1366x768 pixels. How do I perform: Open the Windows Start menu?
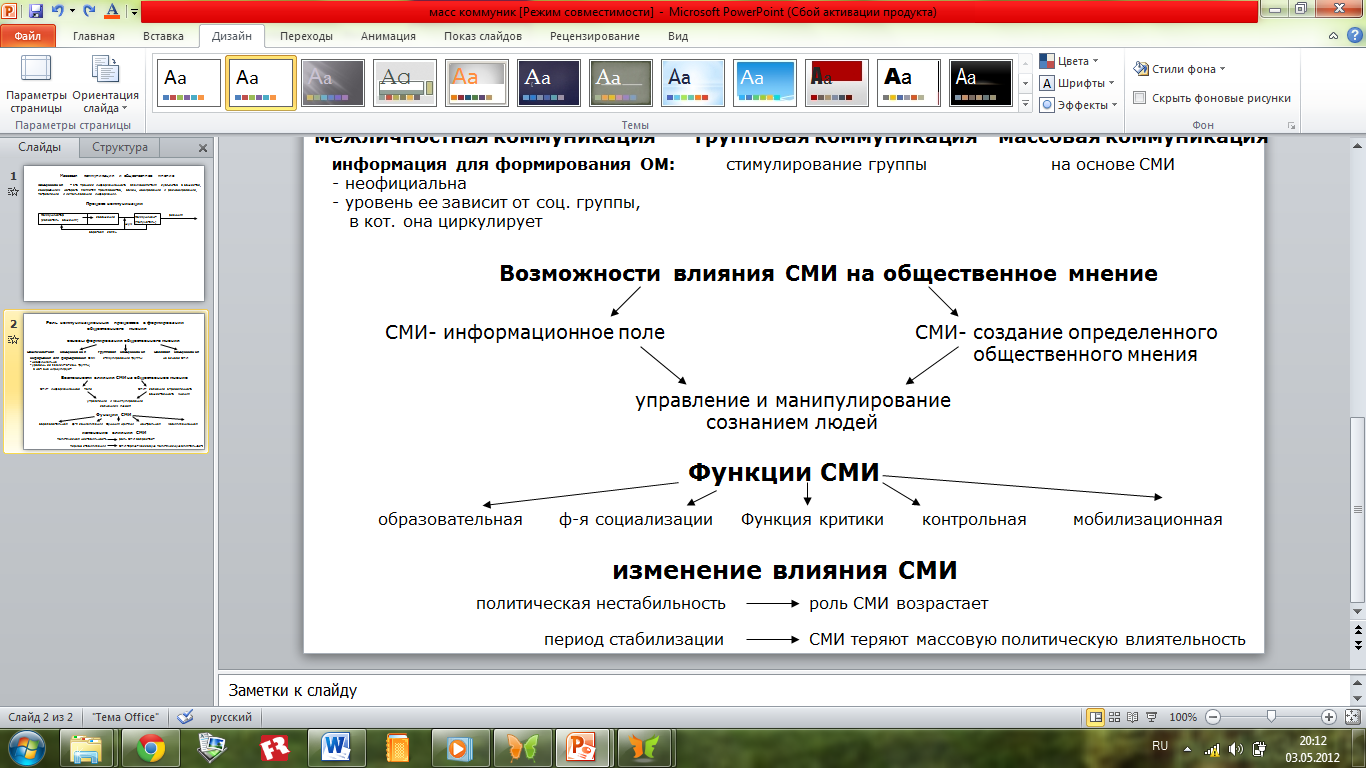click(27, 747)
